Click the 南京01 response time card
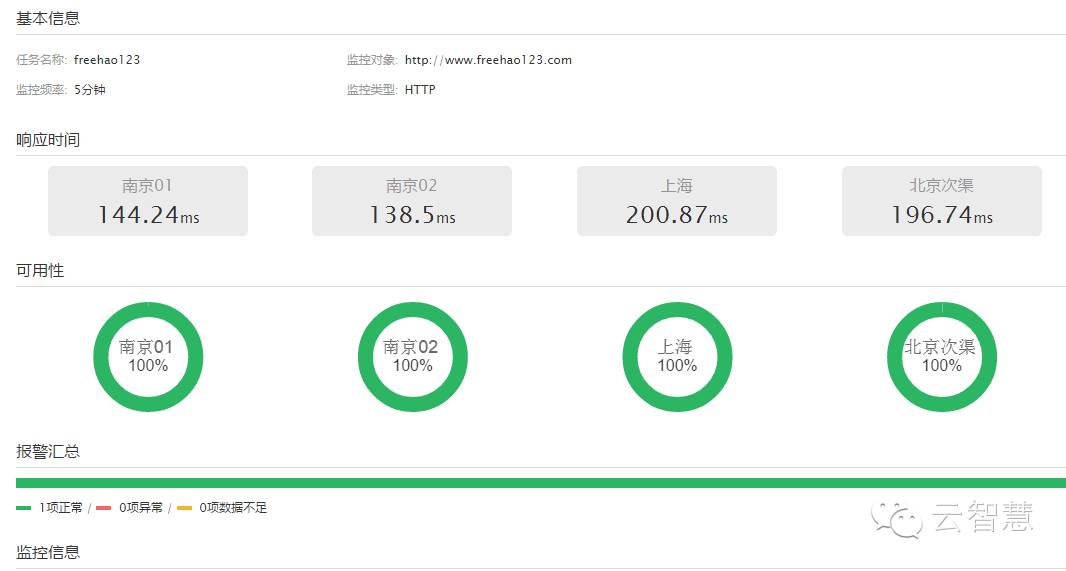The height and width of the screenshot is (571, 1066). 148,201
